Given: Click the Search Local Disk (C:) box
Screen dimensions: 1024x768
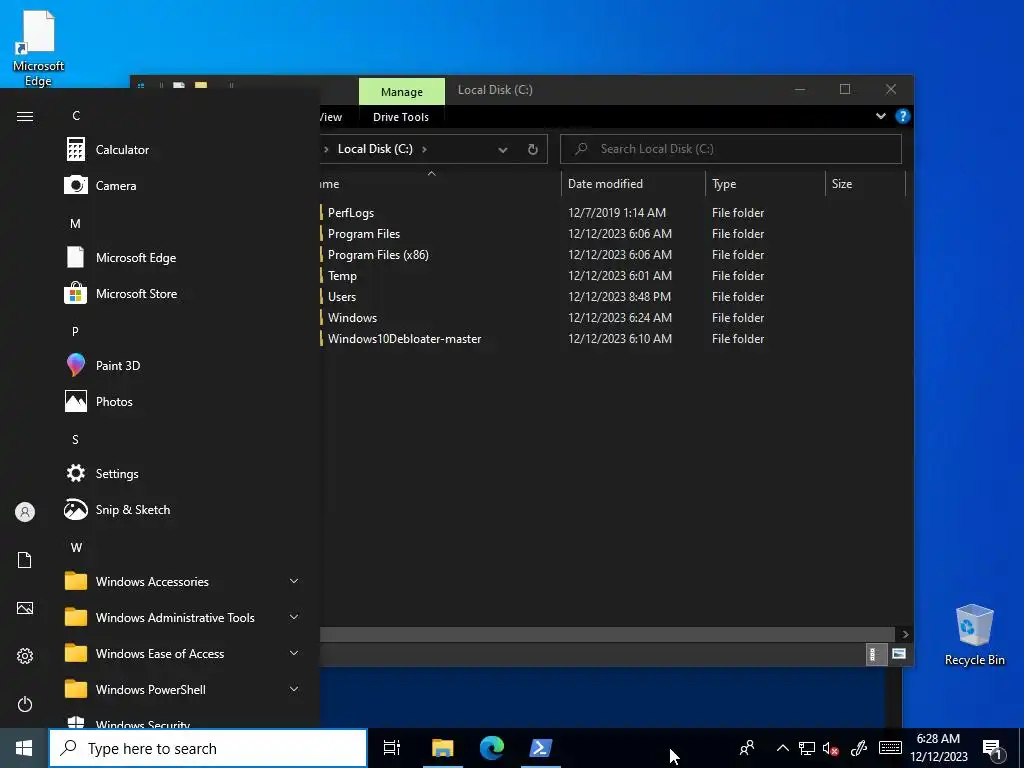Looking at the screenshot, I should click(731, 149).
